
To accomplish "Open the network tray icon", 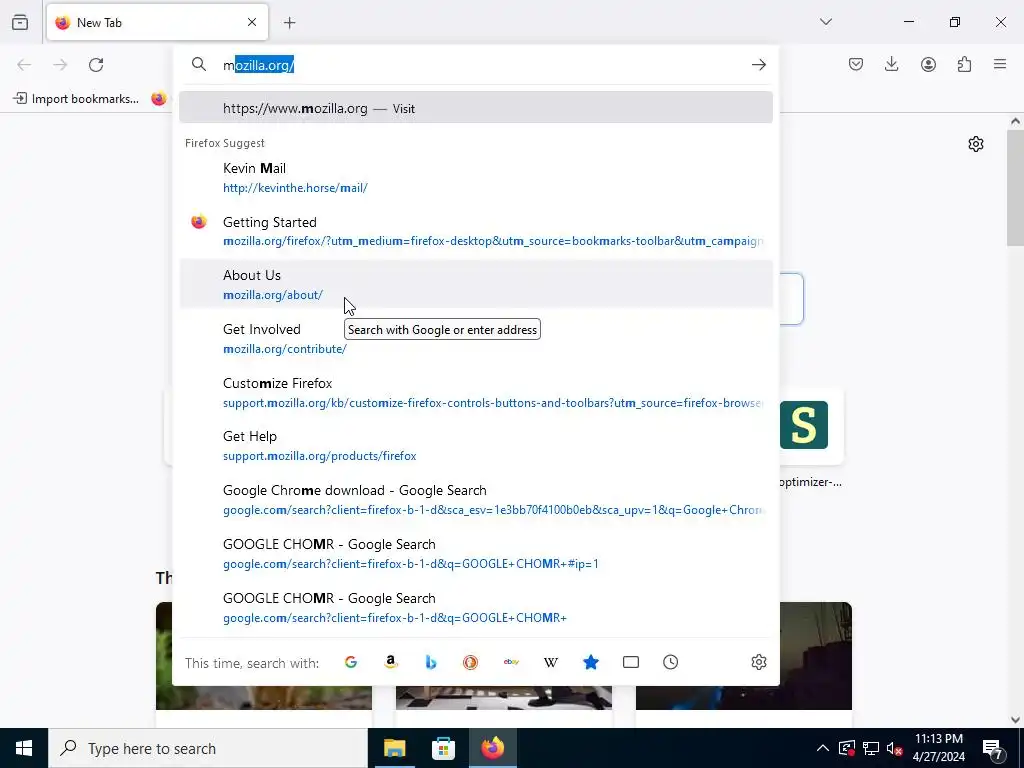I will click(x=871, y=748).
